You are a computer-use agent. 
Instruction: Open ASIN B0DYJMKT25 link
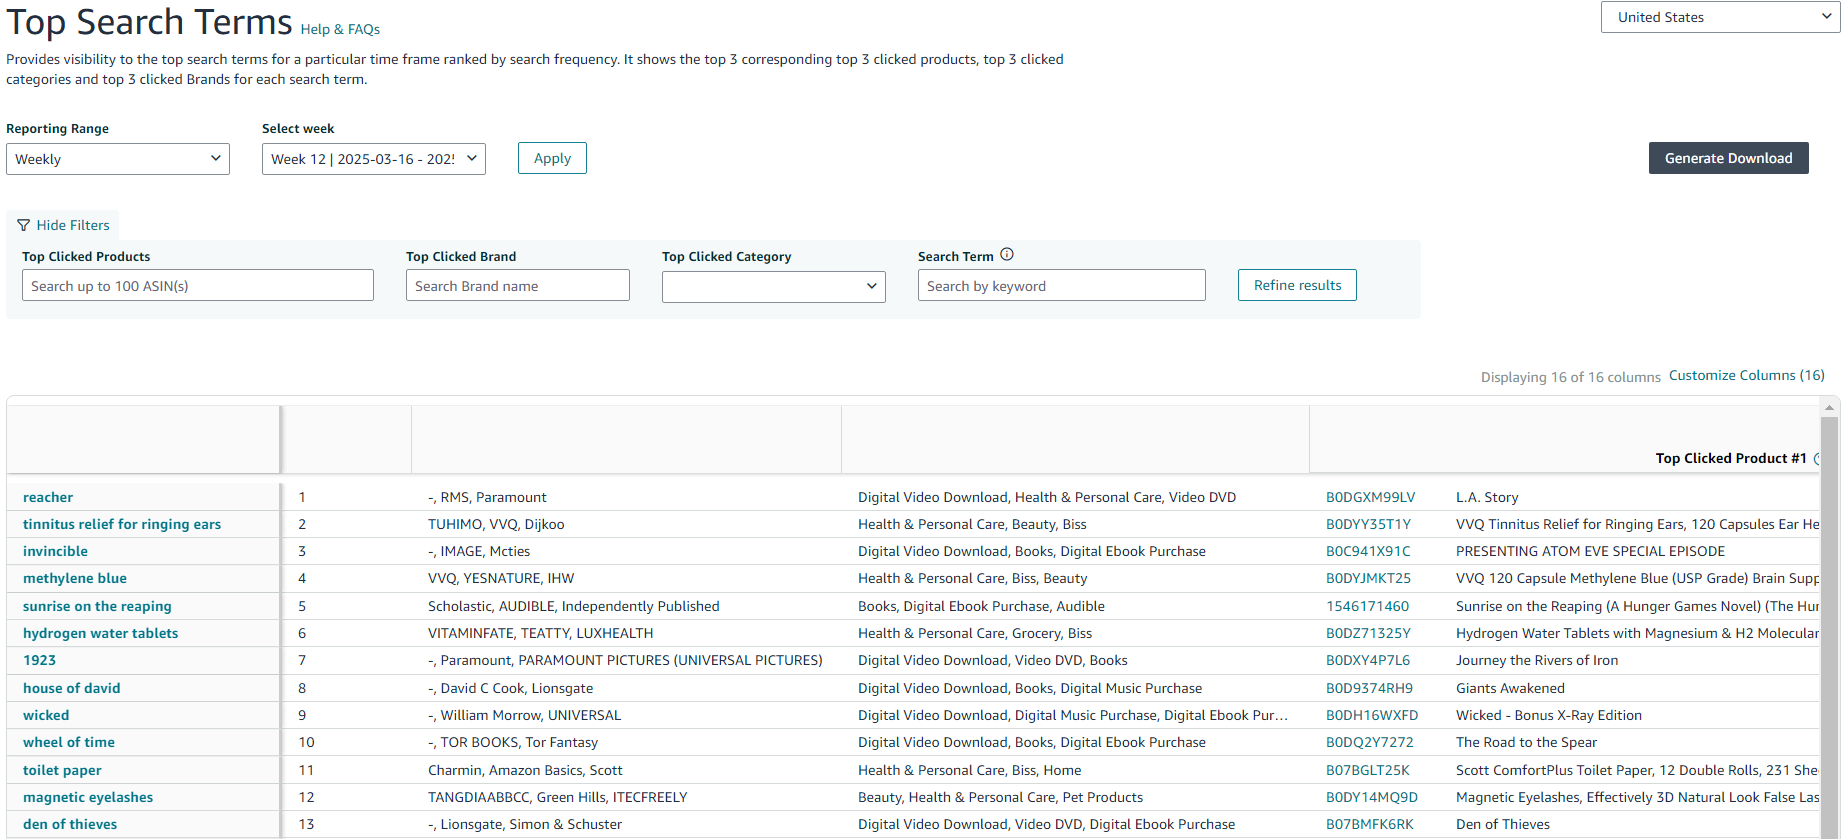tap(1368, 578)
